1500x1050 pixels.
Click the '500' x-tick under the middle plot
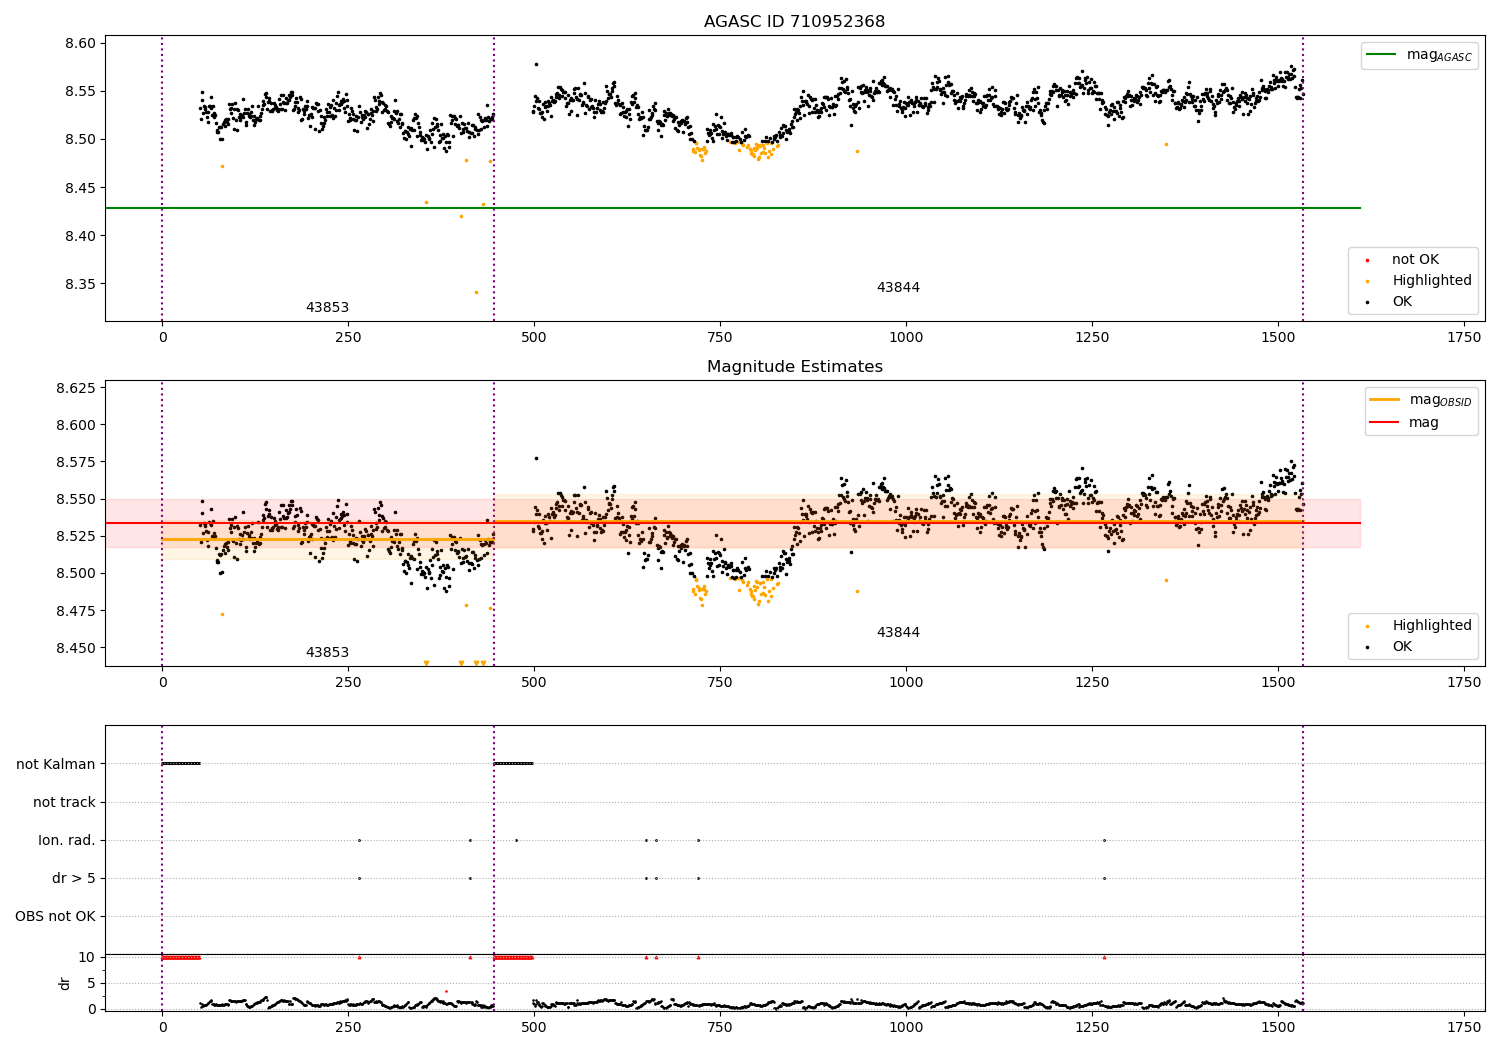(x=534, y=683)
